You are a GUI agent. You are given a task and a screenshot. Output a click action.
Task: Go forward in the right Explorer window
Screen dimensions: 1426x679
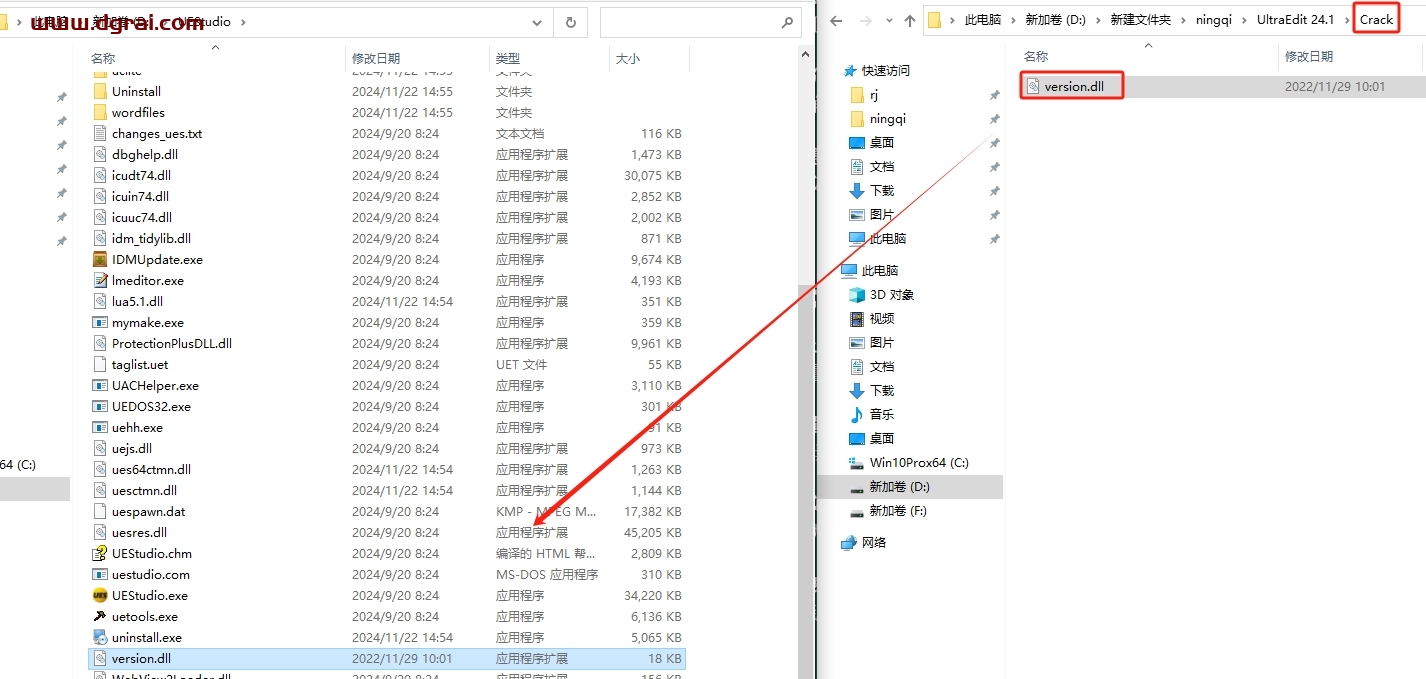(866, 20)
